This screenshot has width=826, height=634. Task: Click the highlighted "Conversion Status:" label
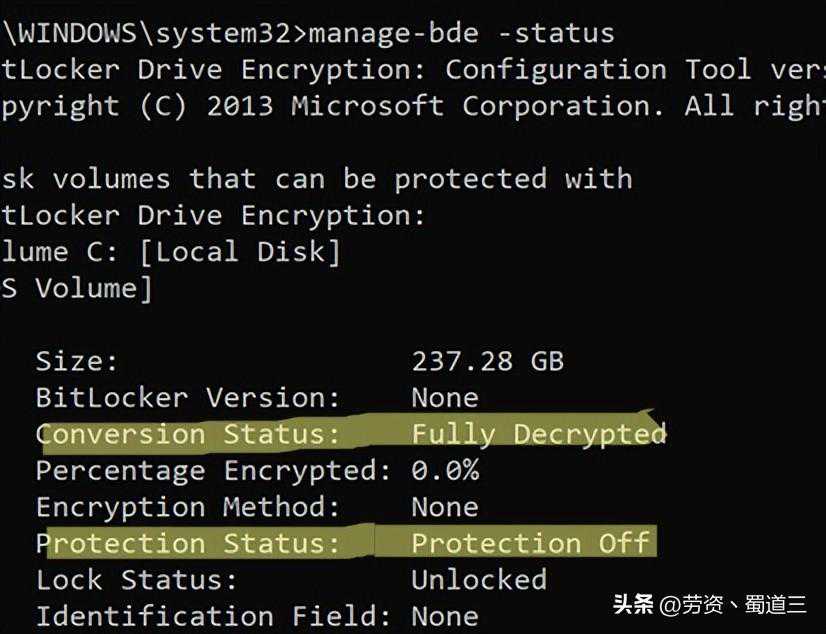tap(188, 434)
